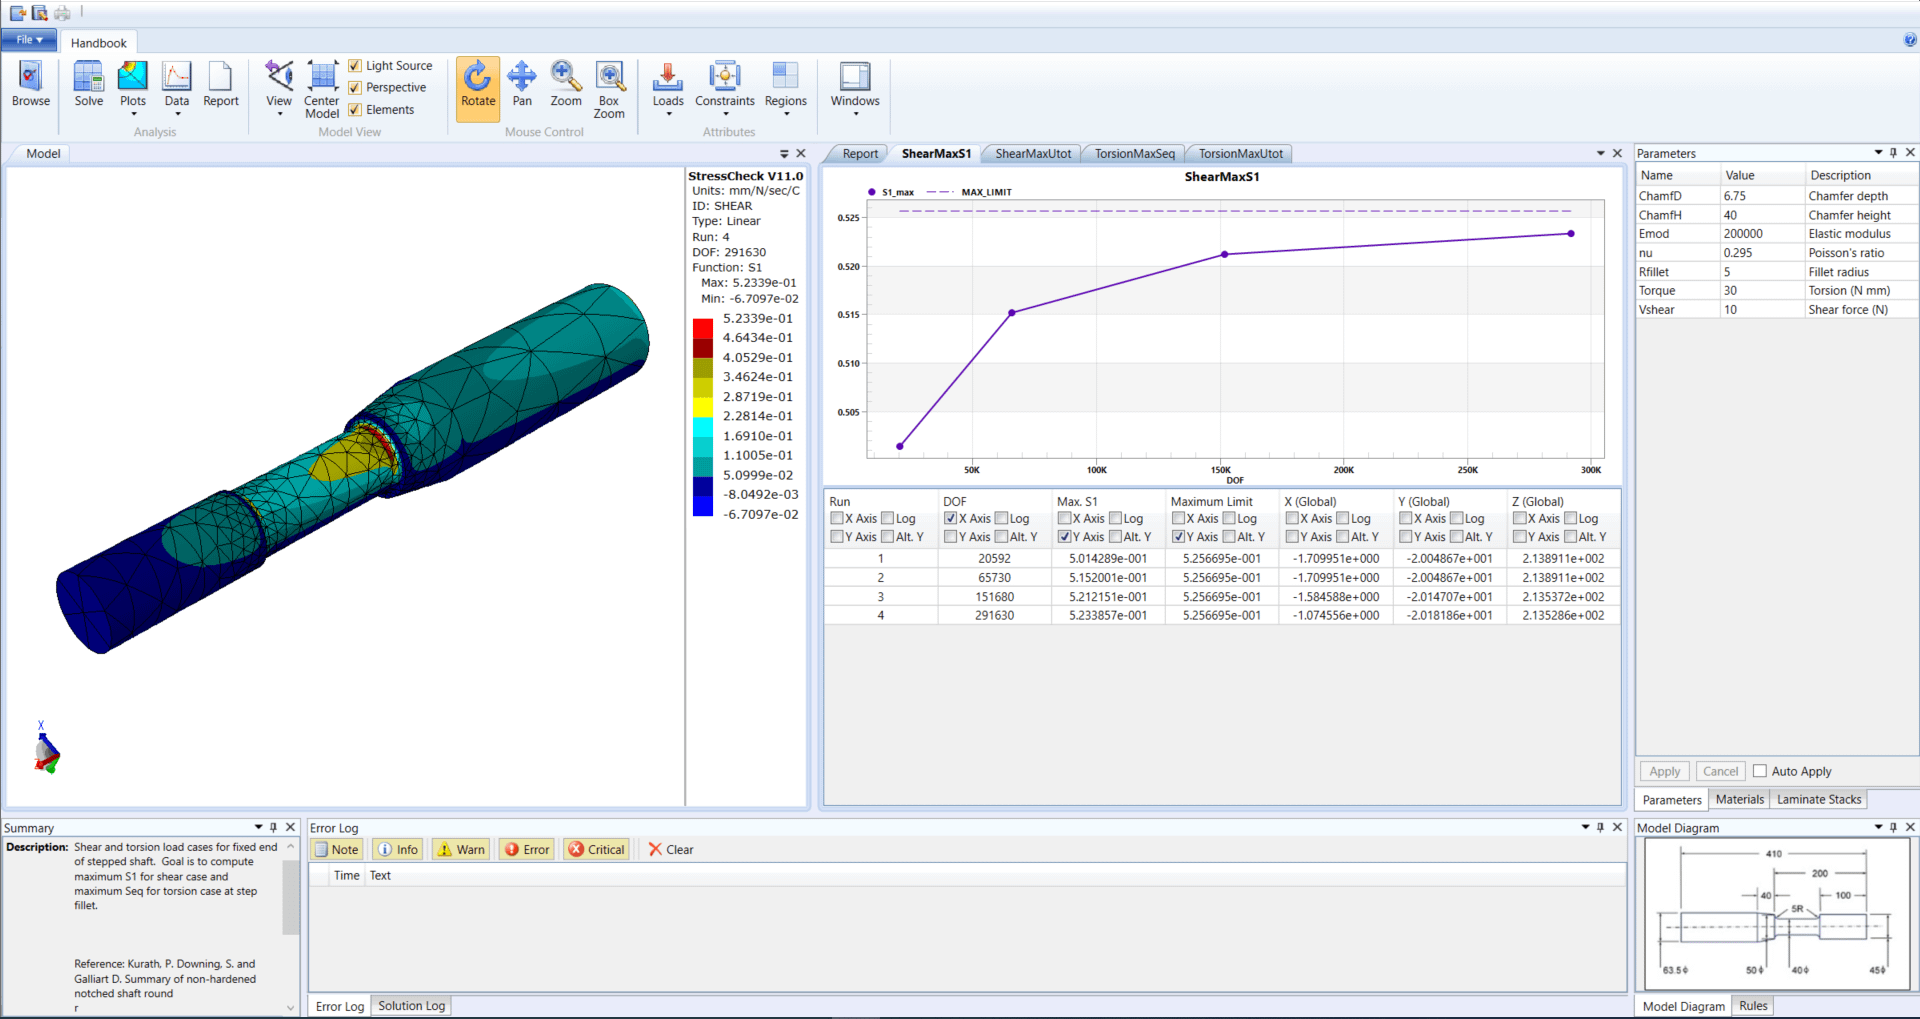The image size is (1920, 1019).
Task: Clear the error log
Action: click(x=670, y=849)
